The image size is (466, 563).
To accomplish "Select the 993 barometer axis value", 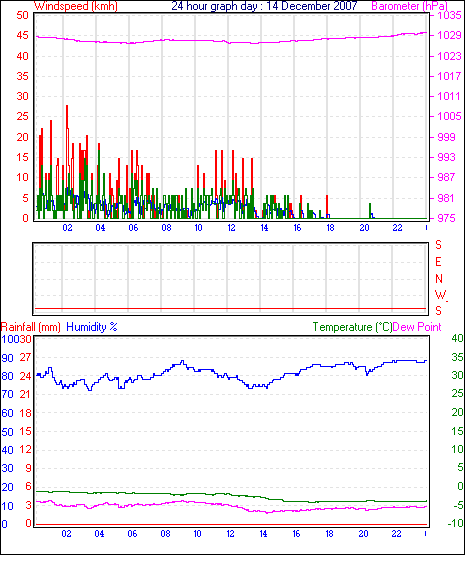I will click(446, 157).
